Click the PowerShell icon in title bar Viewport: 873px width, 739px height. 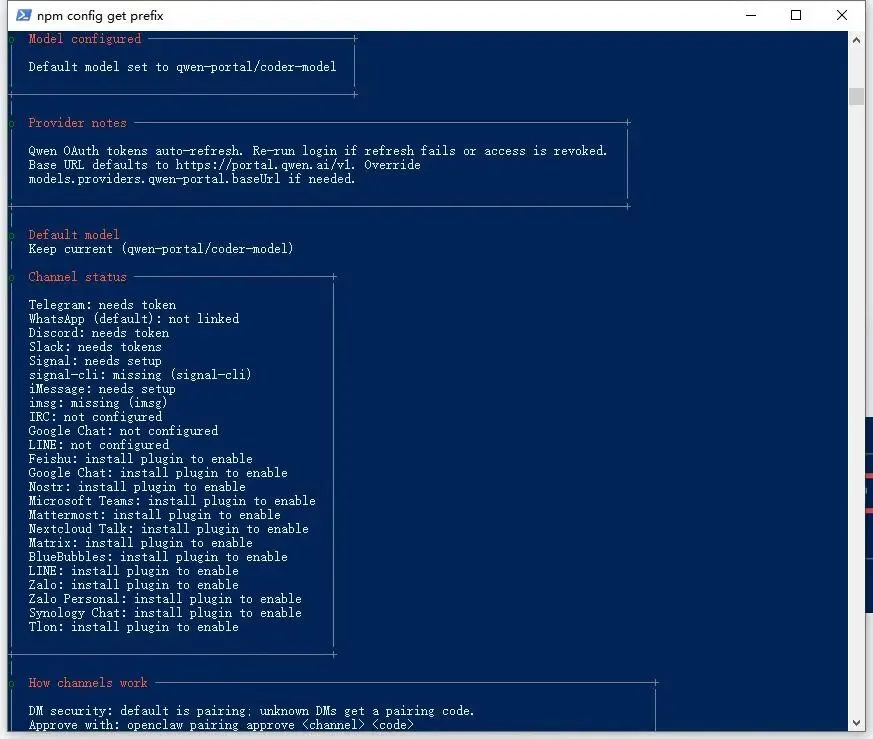(x=23, y=15)
